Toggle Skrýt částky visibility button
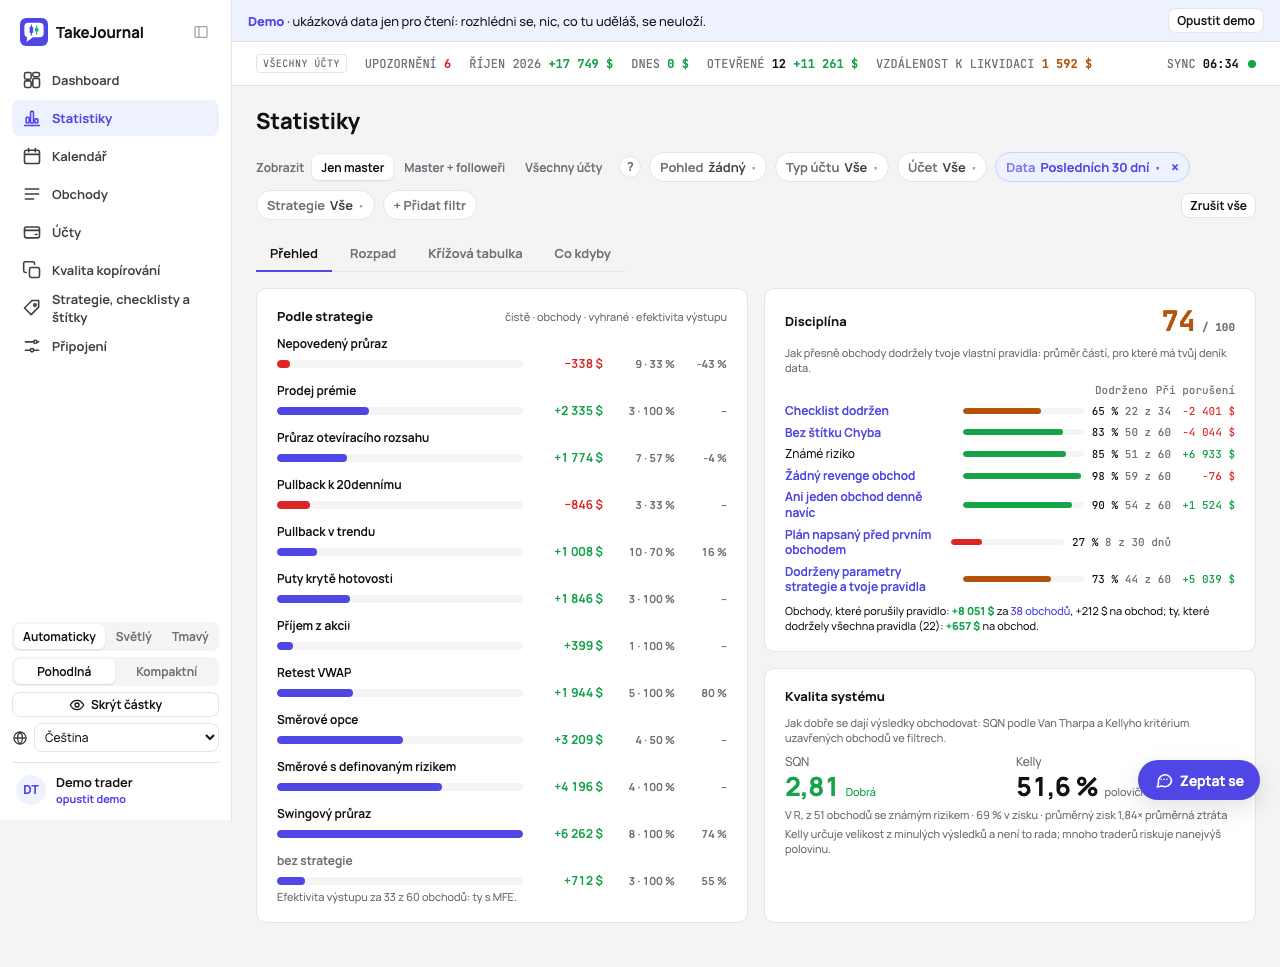Image resolution: width=1280 pixels, height=967 pixels. click(116, 705)
